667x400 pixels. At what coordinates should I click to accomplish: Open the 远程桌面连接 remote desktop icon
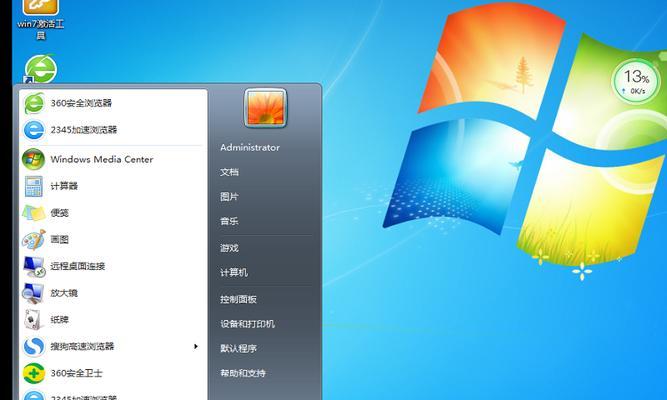[34, 266]
